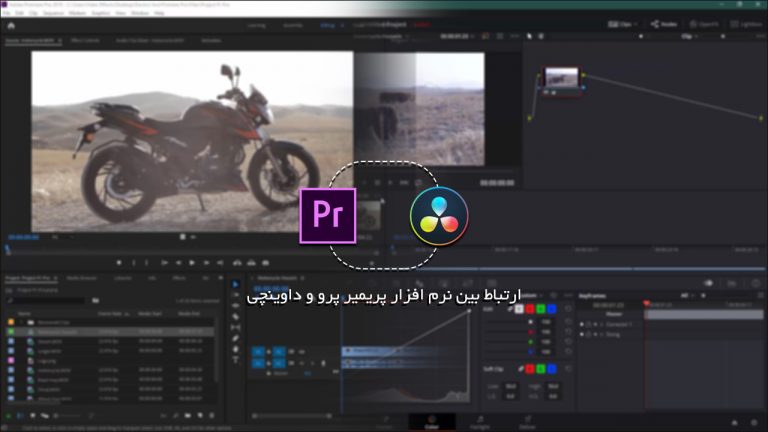Toggle the Soft Clip blue channel
This screenshot has height=432, width=768.
coord(552,369)
